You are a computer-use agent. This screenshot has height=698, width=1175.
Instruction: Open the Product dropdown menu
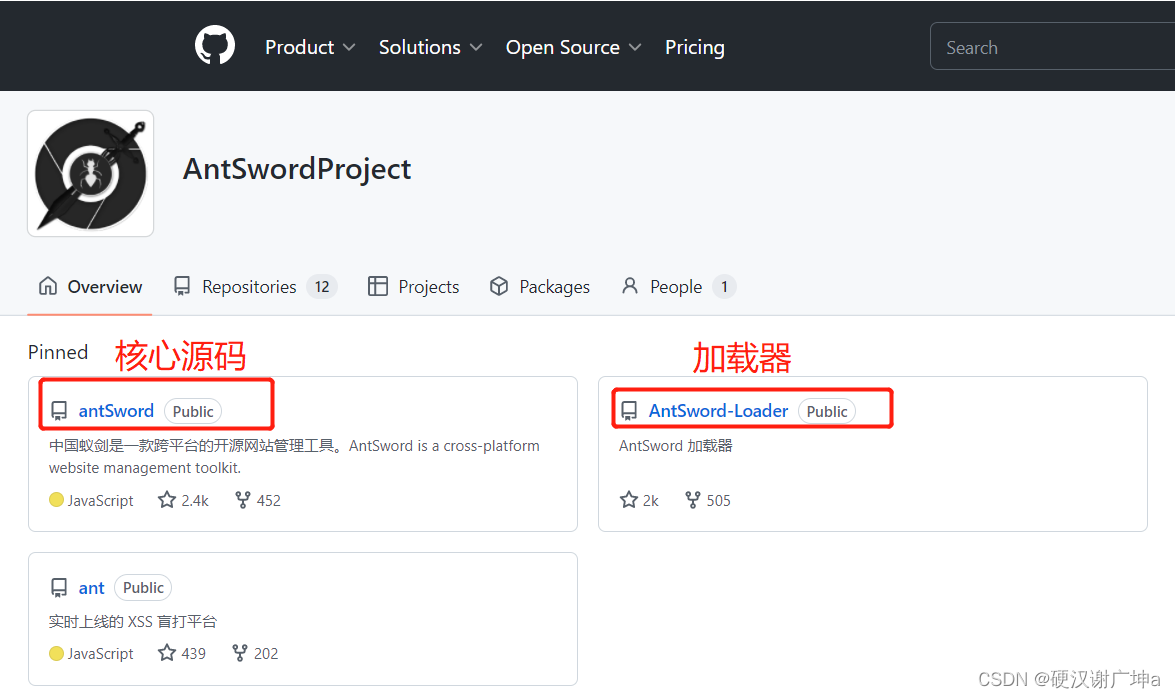309,47
